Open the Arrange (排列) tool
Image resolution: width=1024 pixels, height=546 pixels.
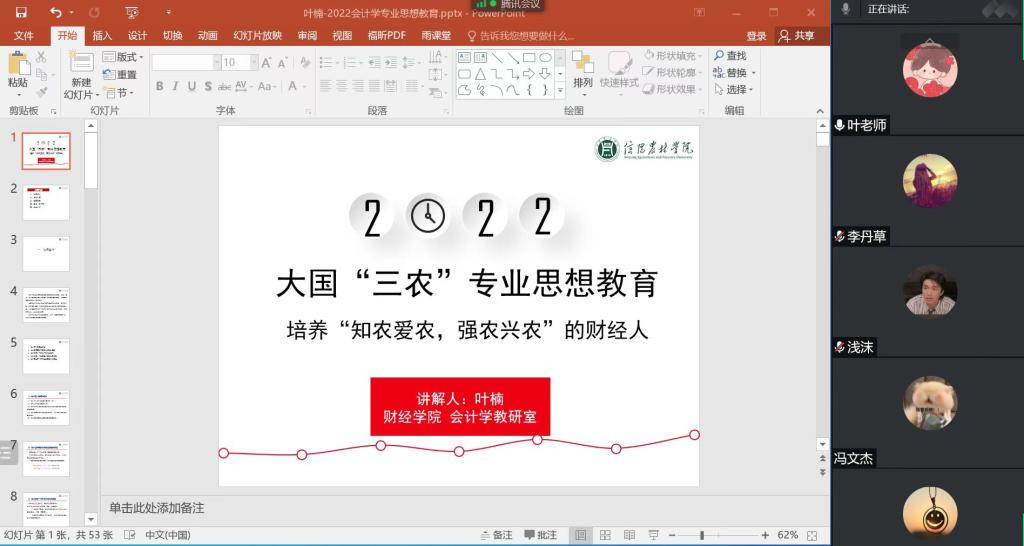(583, 68)
